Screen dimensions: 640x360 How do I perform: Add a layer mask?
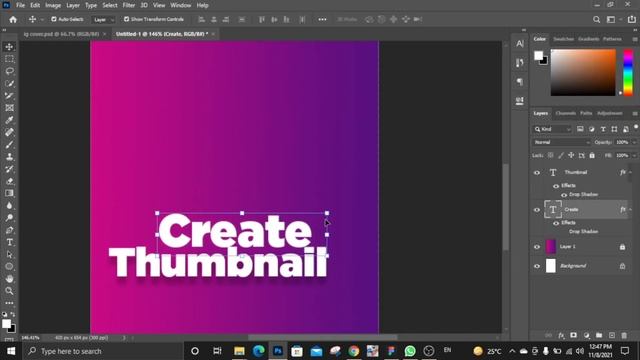[x=573, y=336]
